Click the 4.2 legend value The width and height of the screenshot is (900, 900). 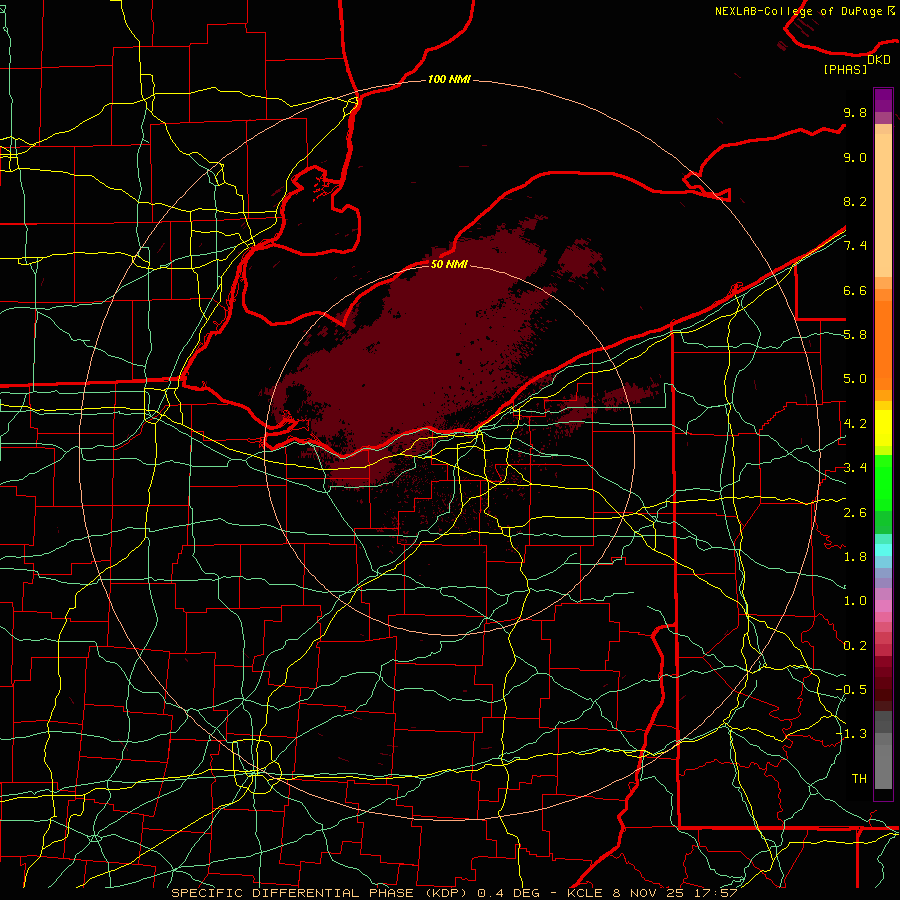(x=855, y=423)
